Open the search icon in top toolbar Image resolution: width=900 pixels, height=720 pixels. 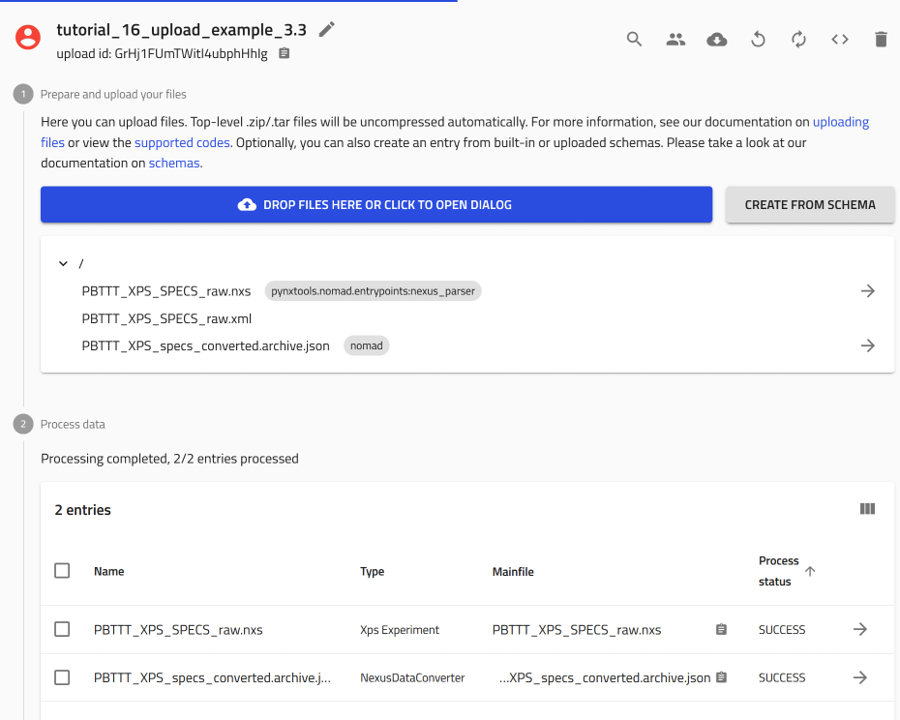[634, 39]
